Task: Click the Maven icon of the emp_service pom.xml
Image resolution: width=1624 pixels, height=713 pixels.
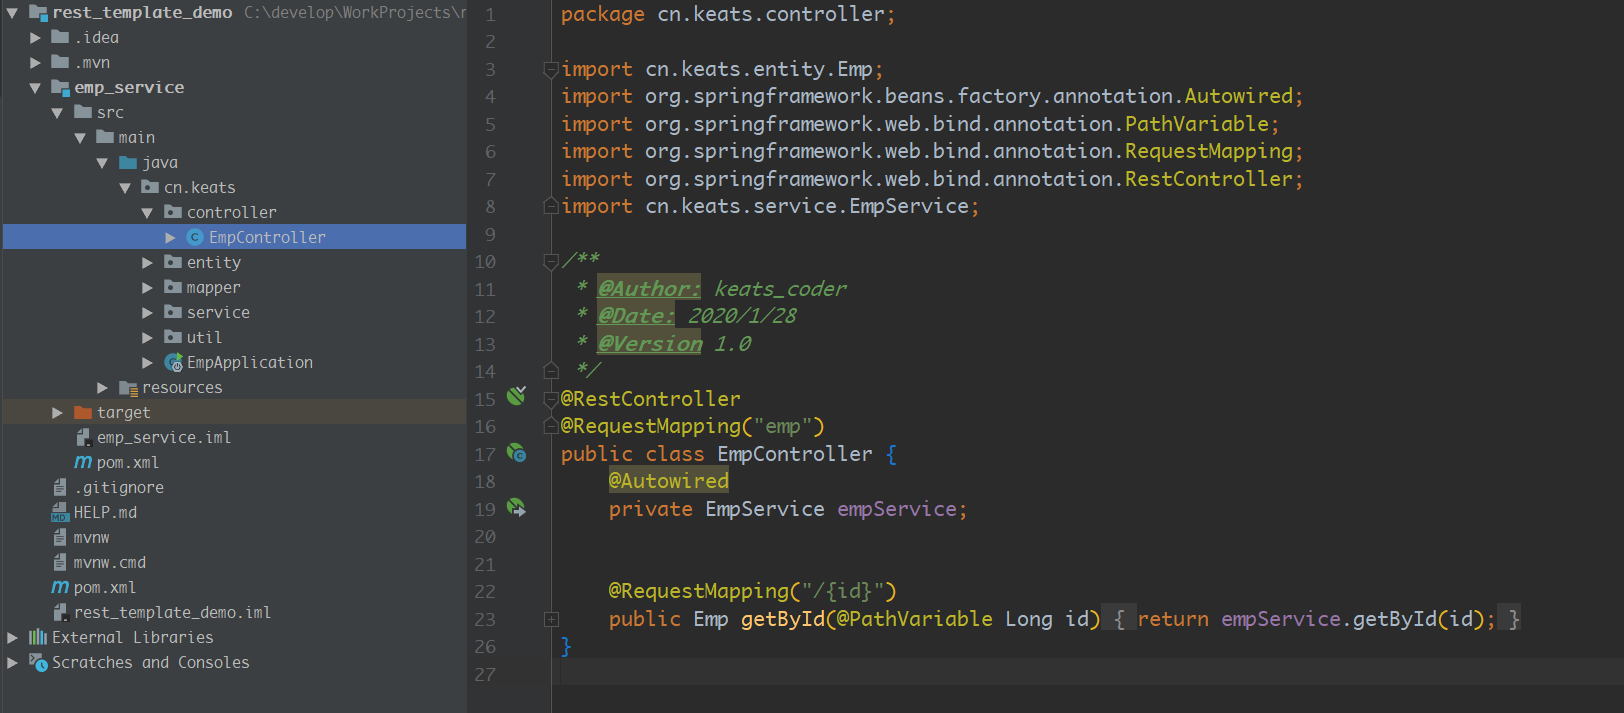Action: [83, 462]
